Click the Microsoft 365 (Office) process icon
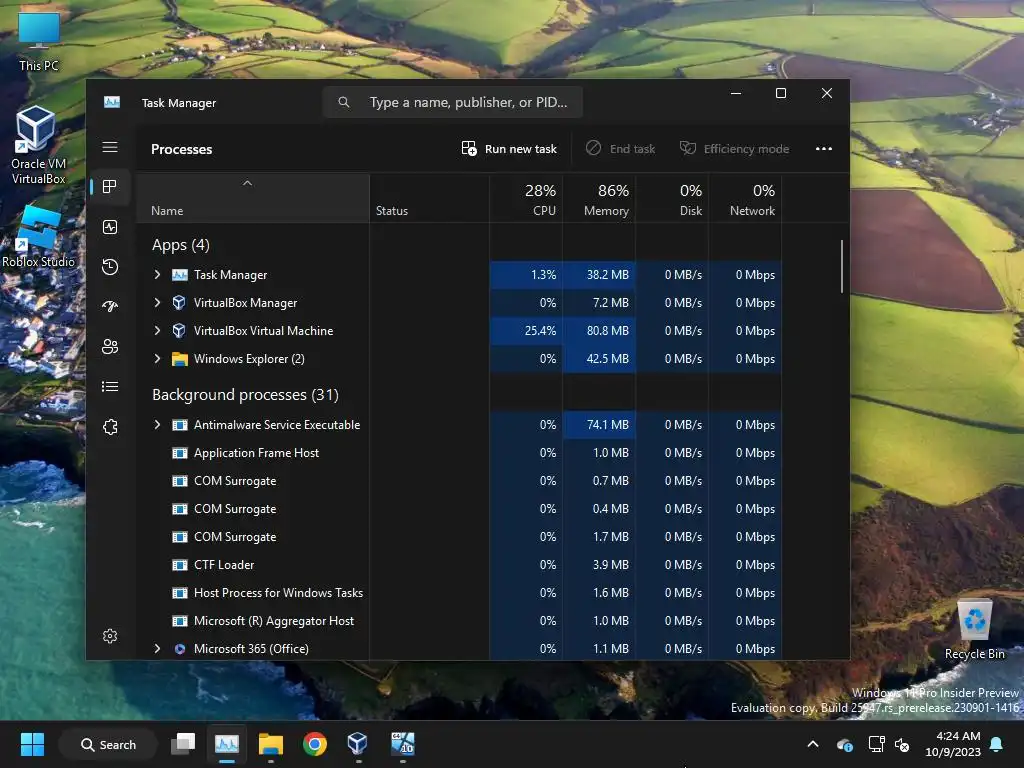 coord(180,649)
